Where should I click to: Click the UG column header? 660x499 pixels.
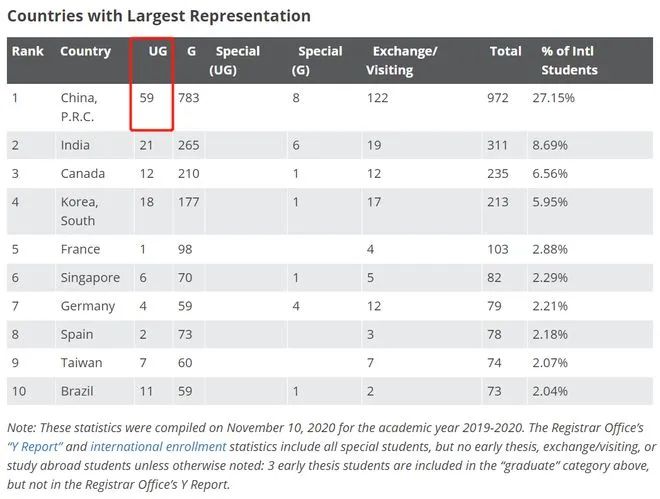[x=157, y=51]
